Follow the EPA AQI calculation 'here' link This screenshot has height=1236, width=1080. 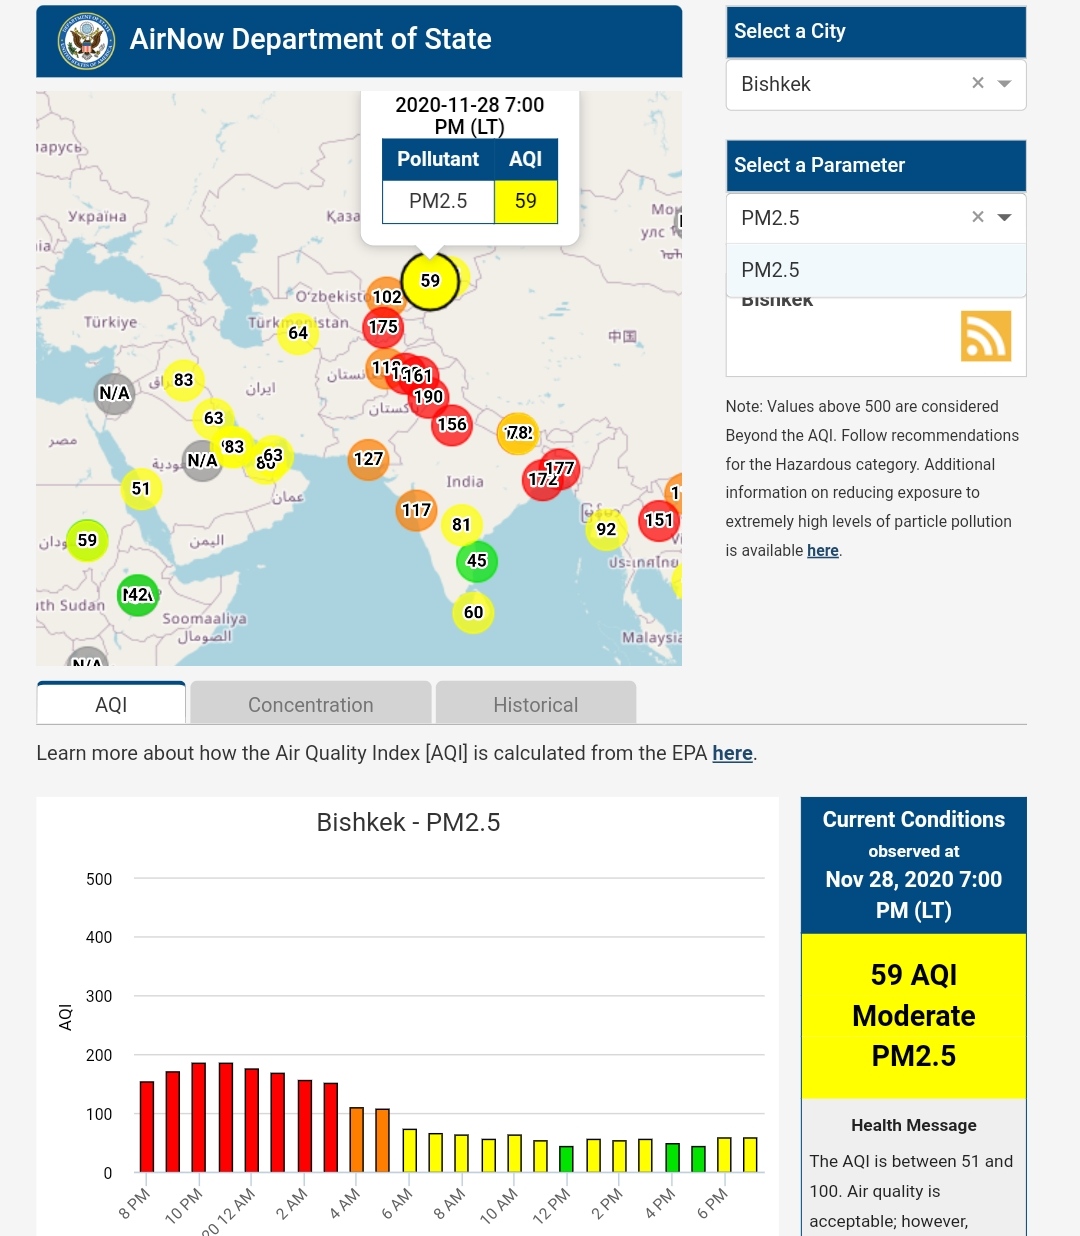click(x=732, y=753)
